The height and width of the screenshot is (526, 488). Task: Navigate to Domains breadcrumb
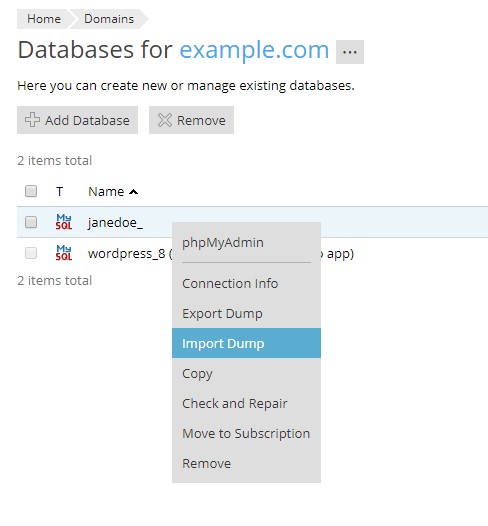pos(109,19)
